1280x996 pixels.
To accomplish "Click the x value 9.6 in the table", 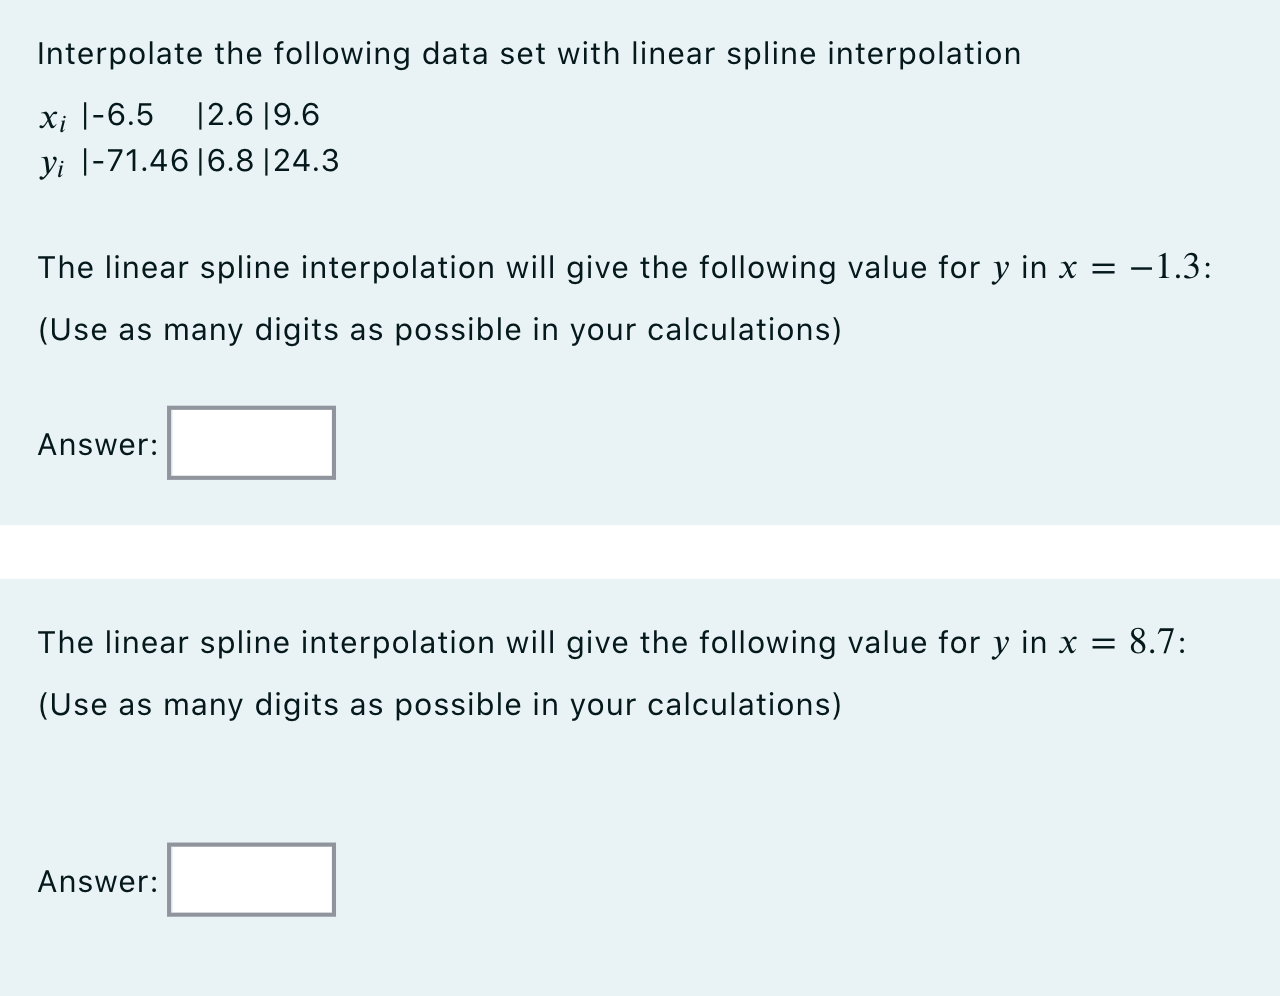I will pyautogui.click(x=296, y=115).
